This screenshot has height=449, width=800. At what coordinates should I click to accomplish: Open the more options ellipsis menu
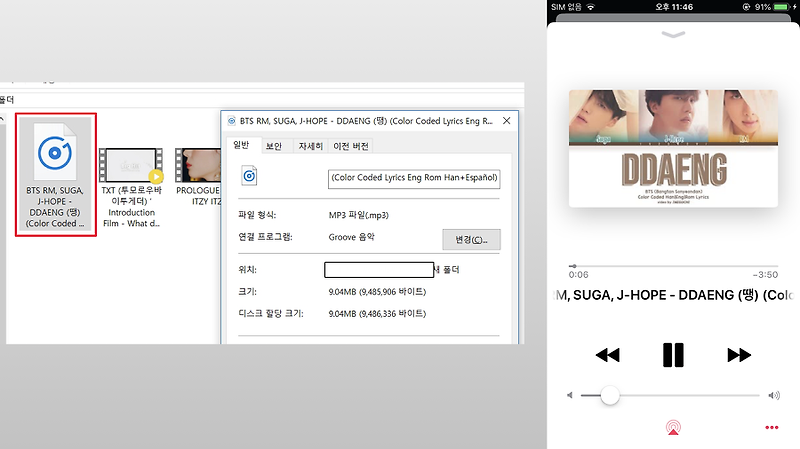coord(771,428)
